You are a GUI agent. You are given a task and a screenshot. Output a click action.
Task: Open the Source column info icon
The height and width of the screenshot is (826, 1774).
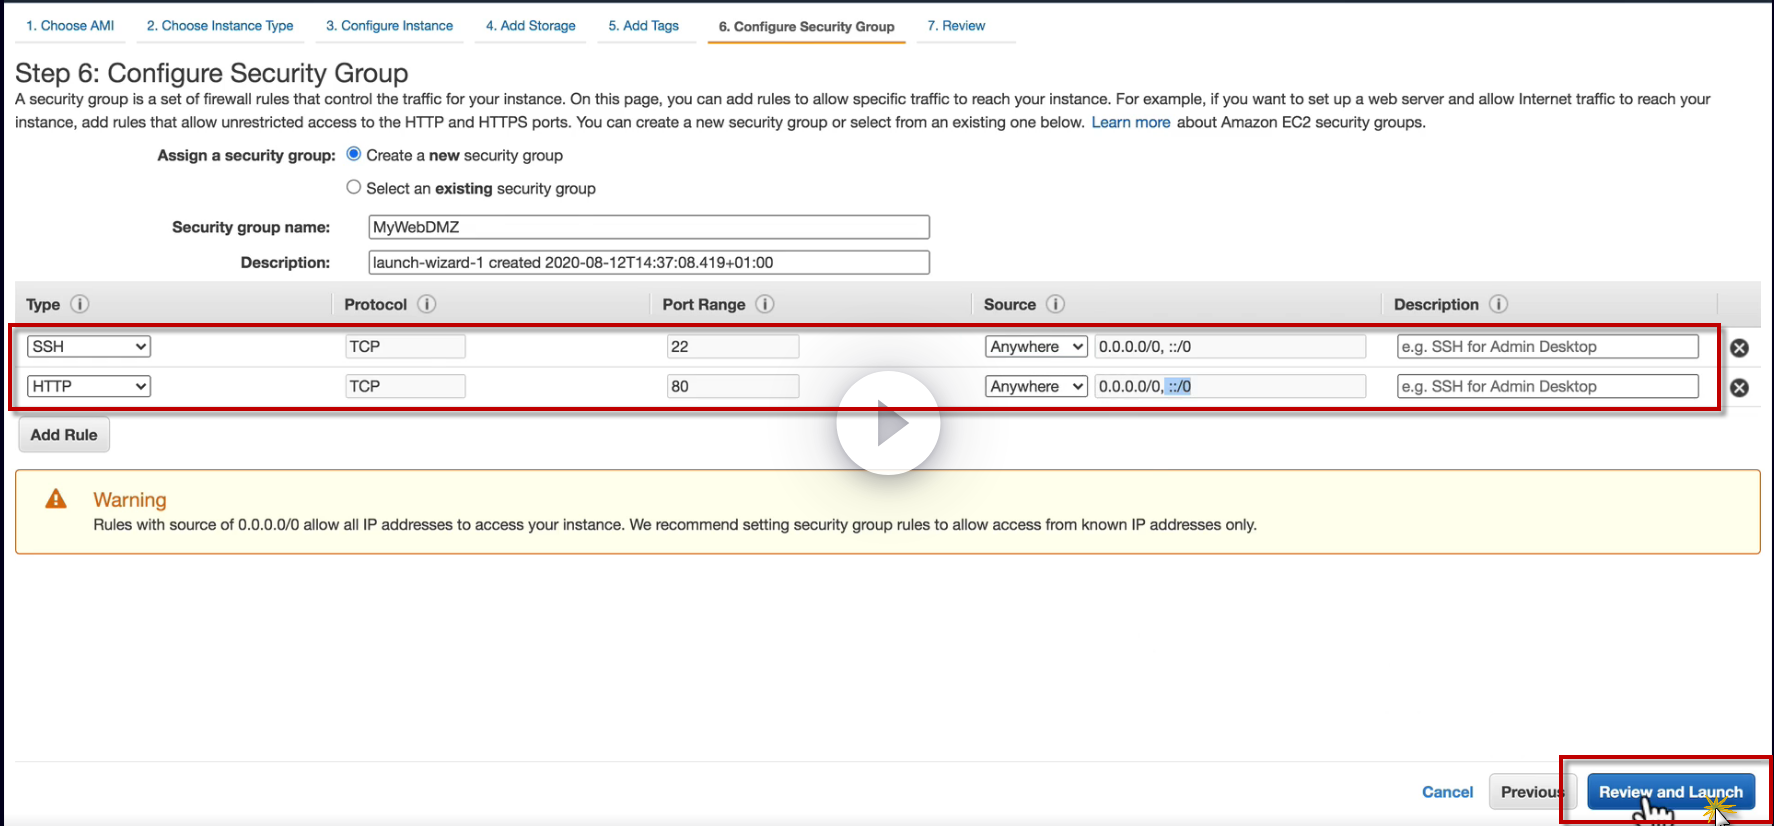click(x=1055, y=304)
